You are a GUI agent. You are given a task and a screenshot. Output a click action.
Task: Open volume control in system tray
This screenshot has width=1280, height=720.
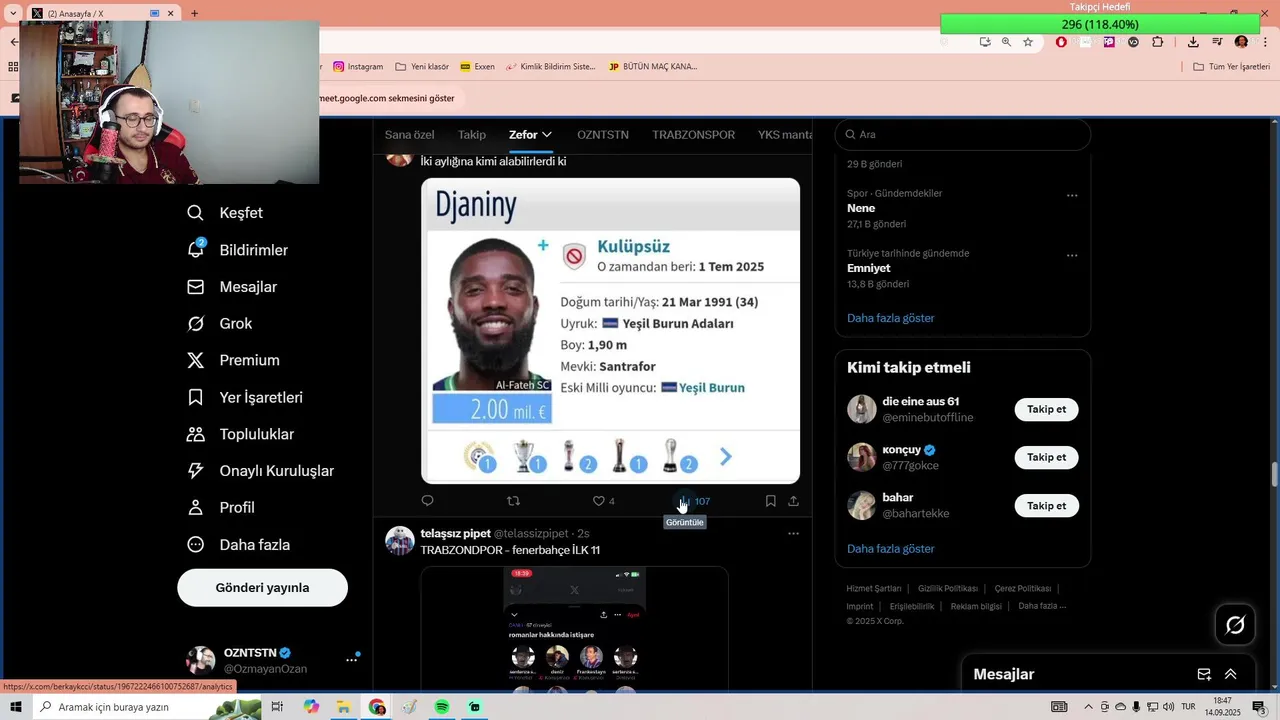click(1169, 707)
